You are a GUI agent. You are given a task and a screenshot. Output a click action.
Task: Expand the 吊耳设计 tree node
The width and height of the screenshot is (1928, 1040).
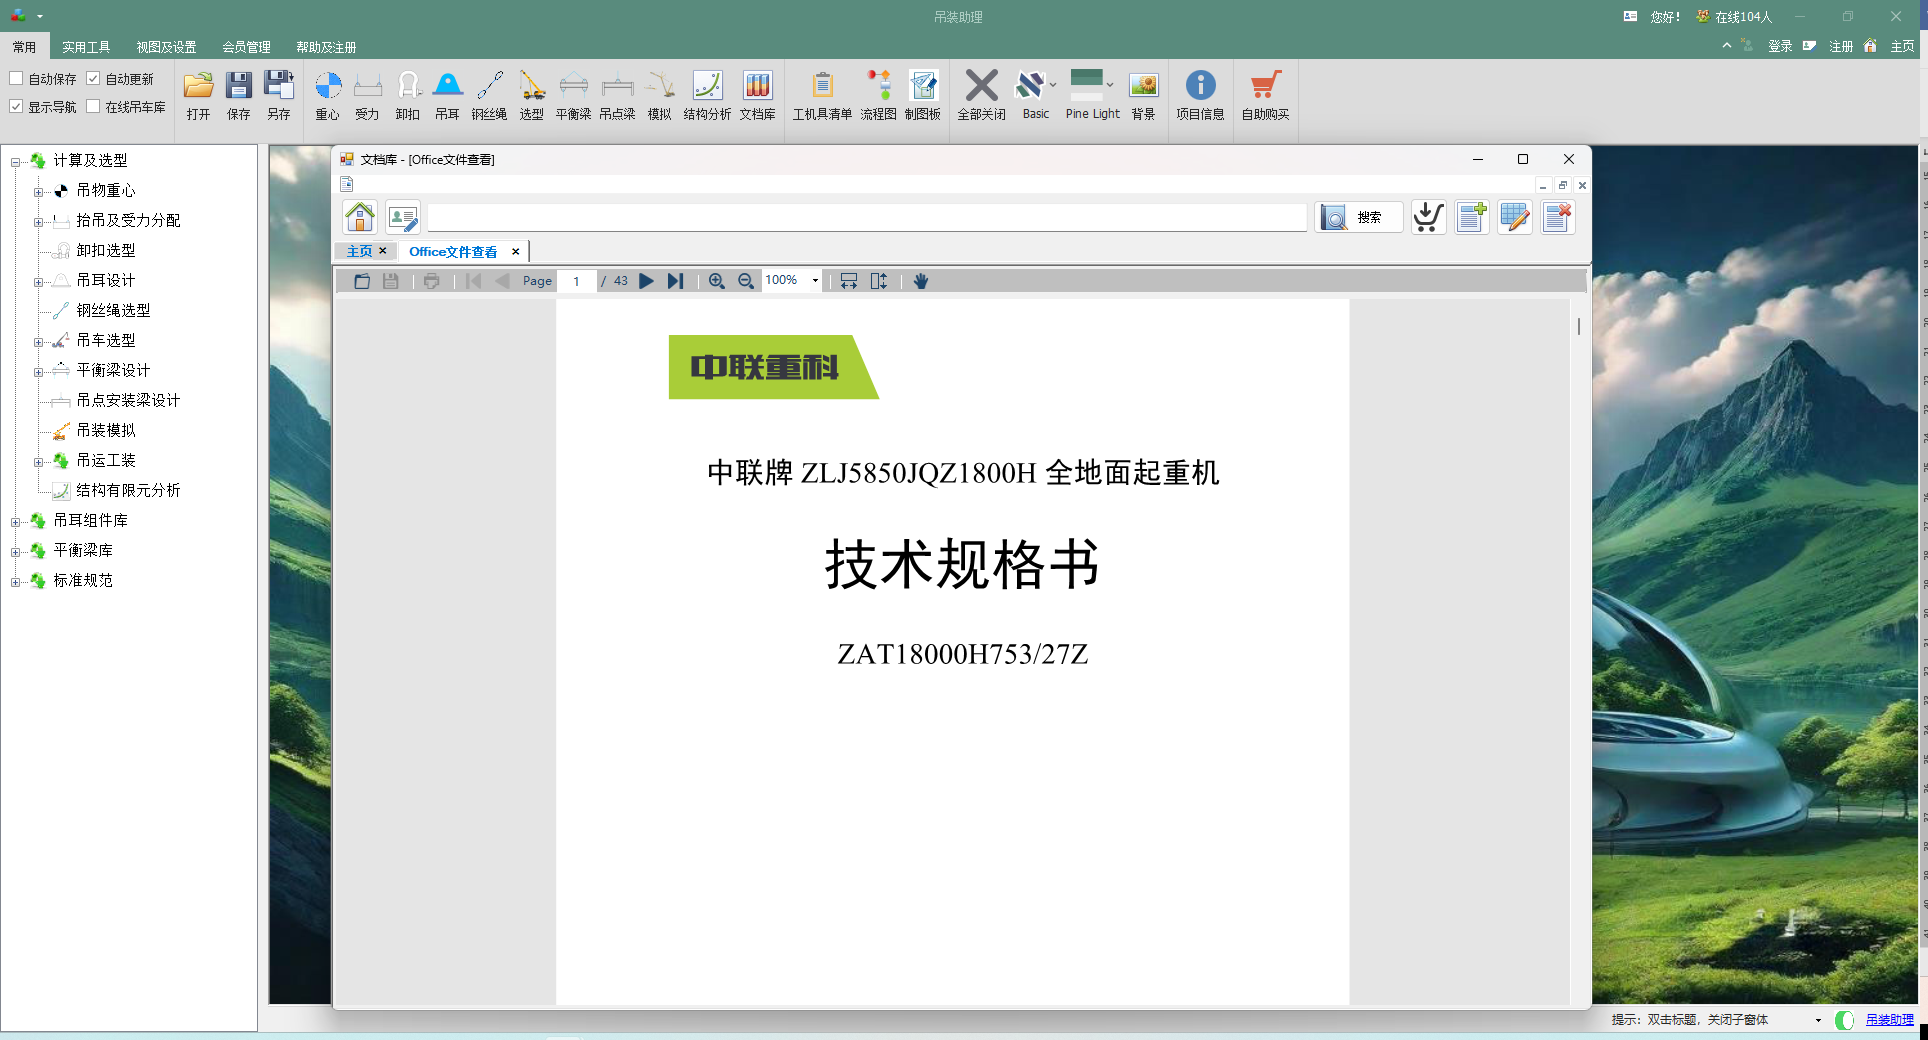(38, 282)
